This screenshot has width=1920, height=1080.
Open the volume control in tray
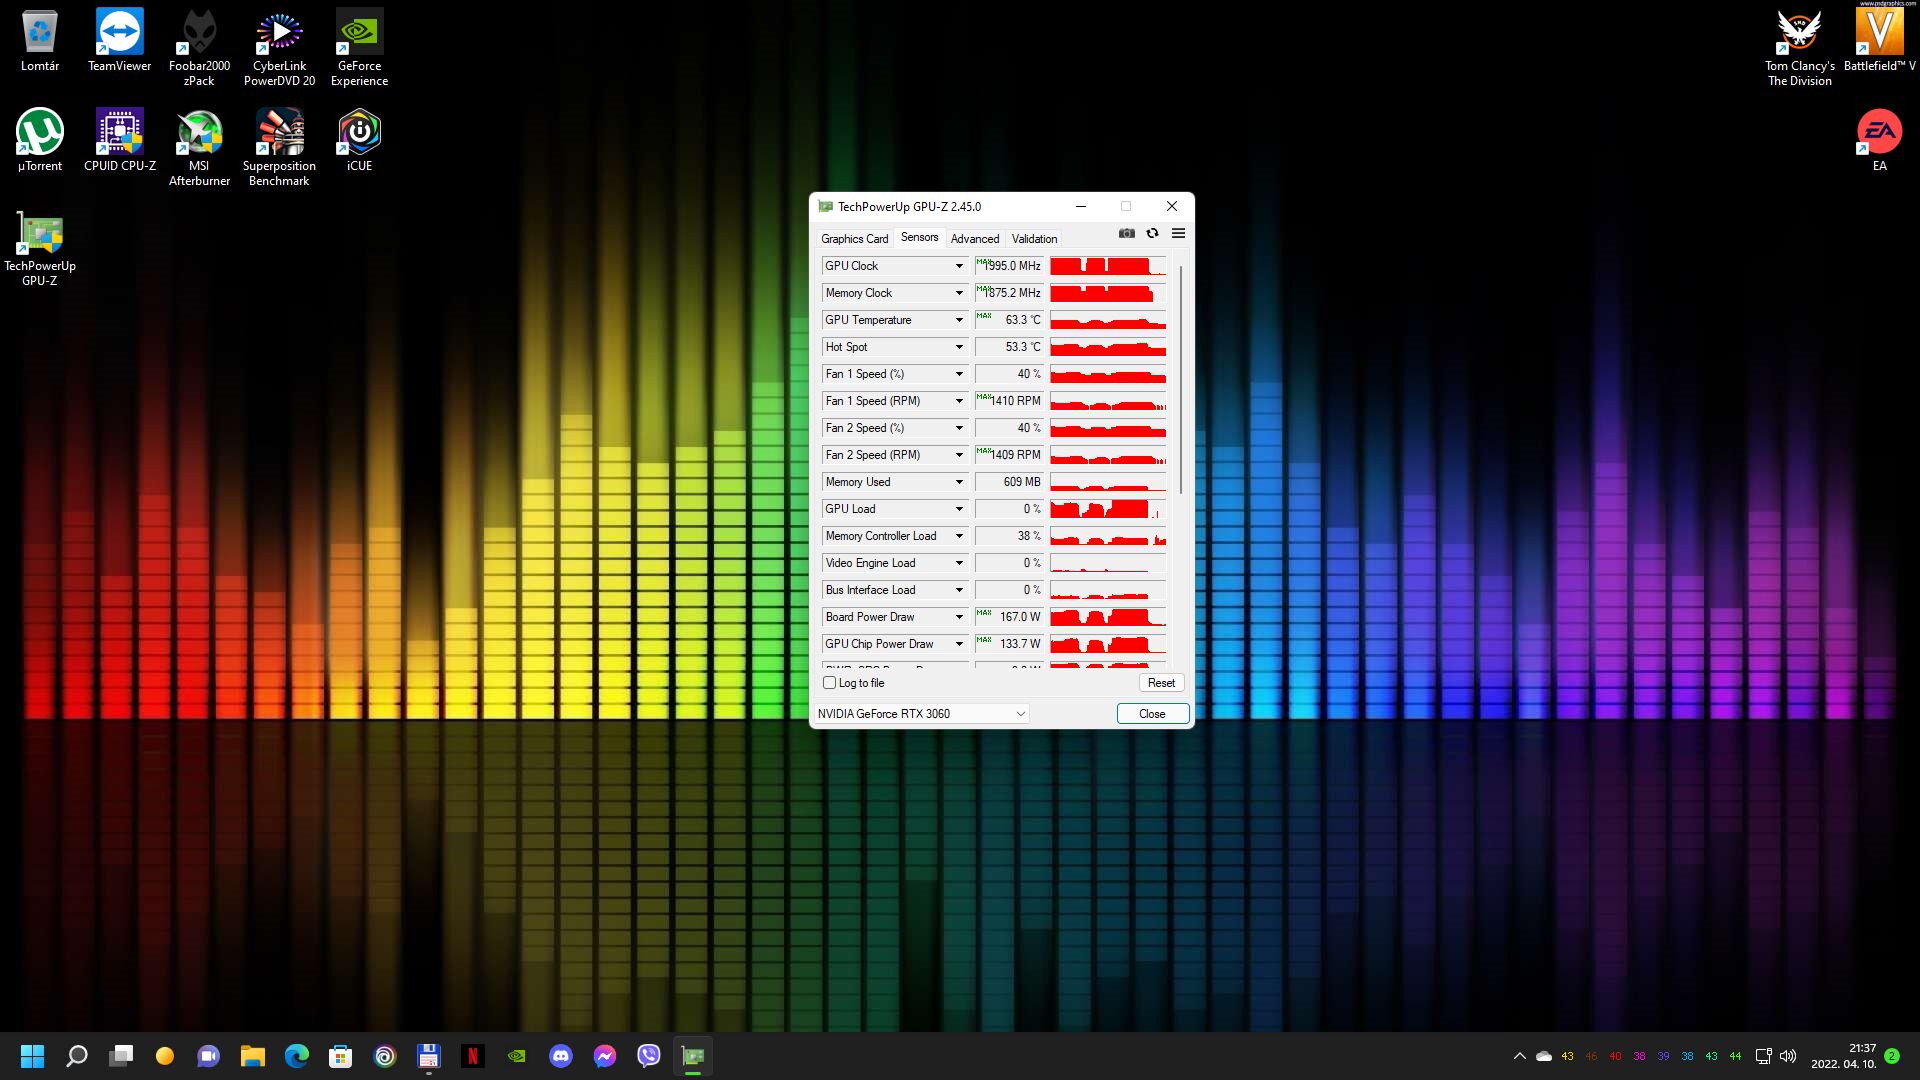(x=1788, y=1056)
